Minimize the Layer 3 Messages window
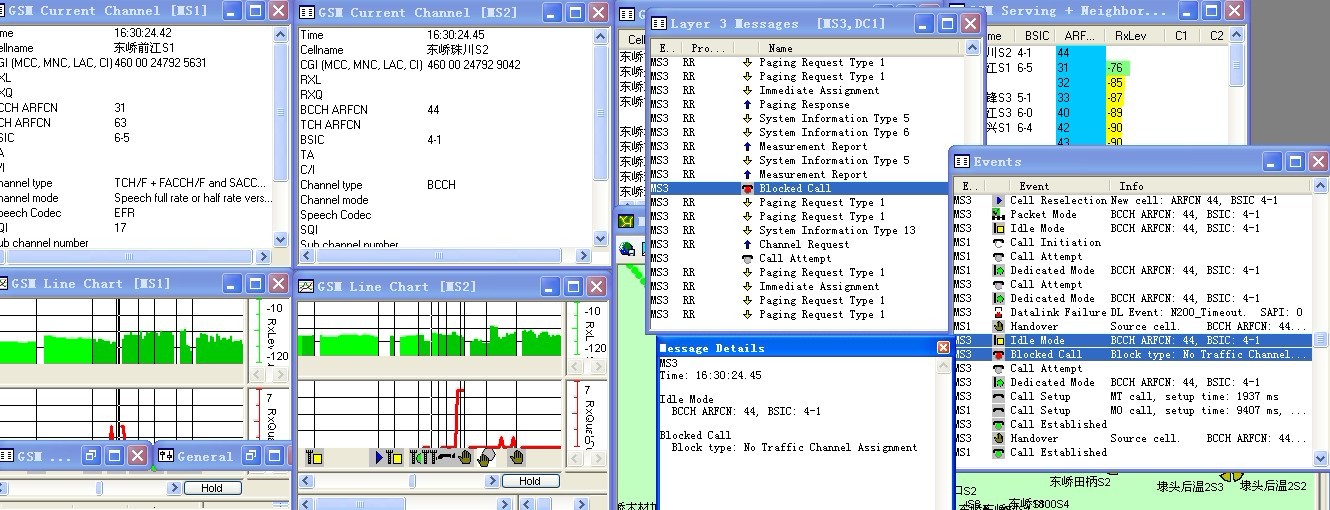Image resolution: width=1330 pixels, height=510 pixels. [x=924, y=23]
